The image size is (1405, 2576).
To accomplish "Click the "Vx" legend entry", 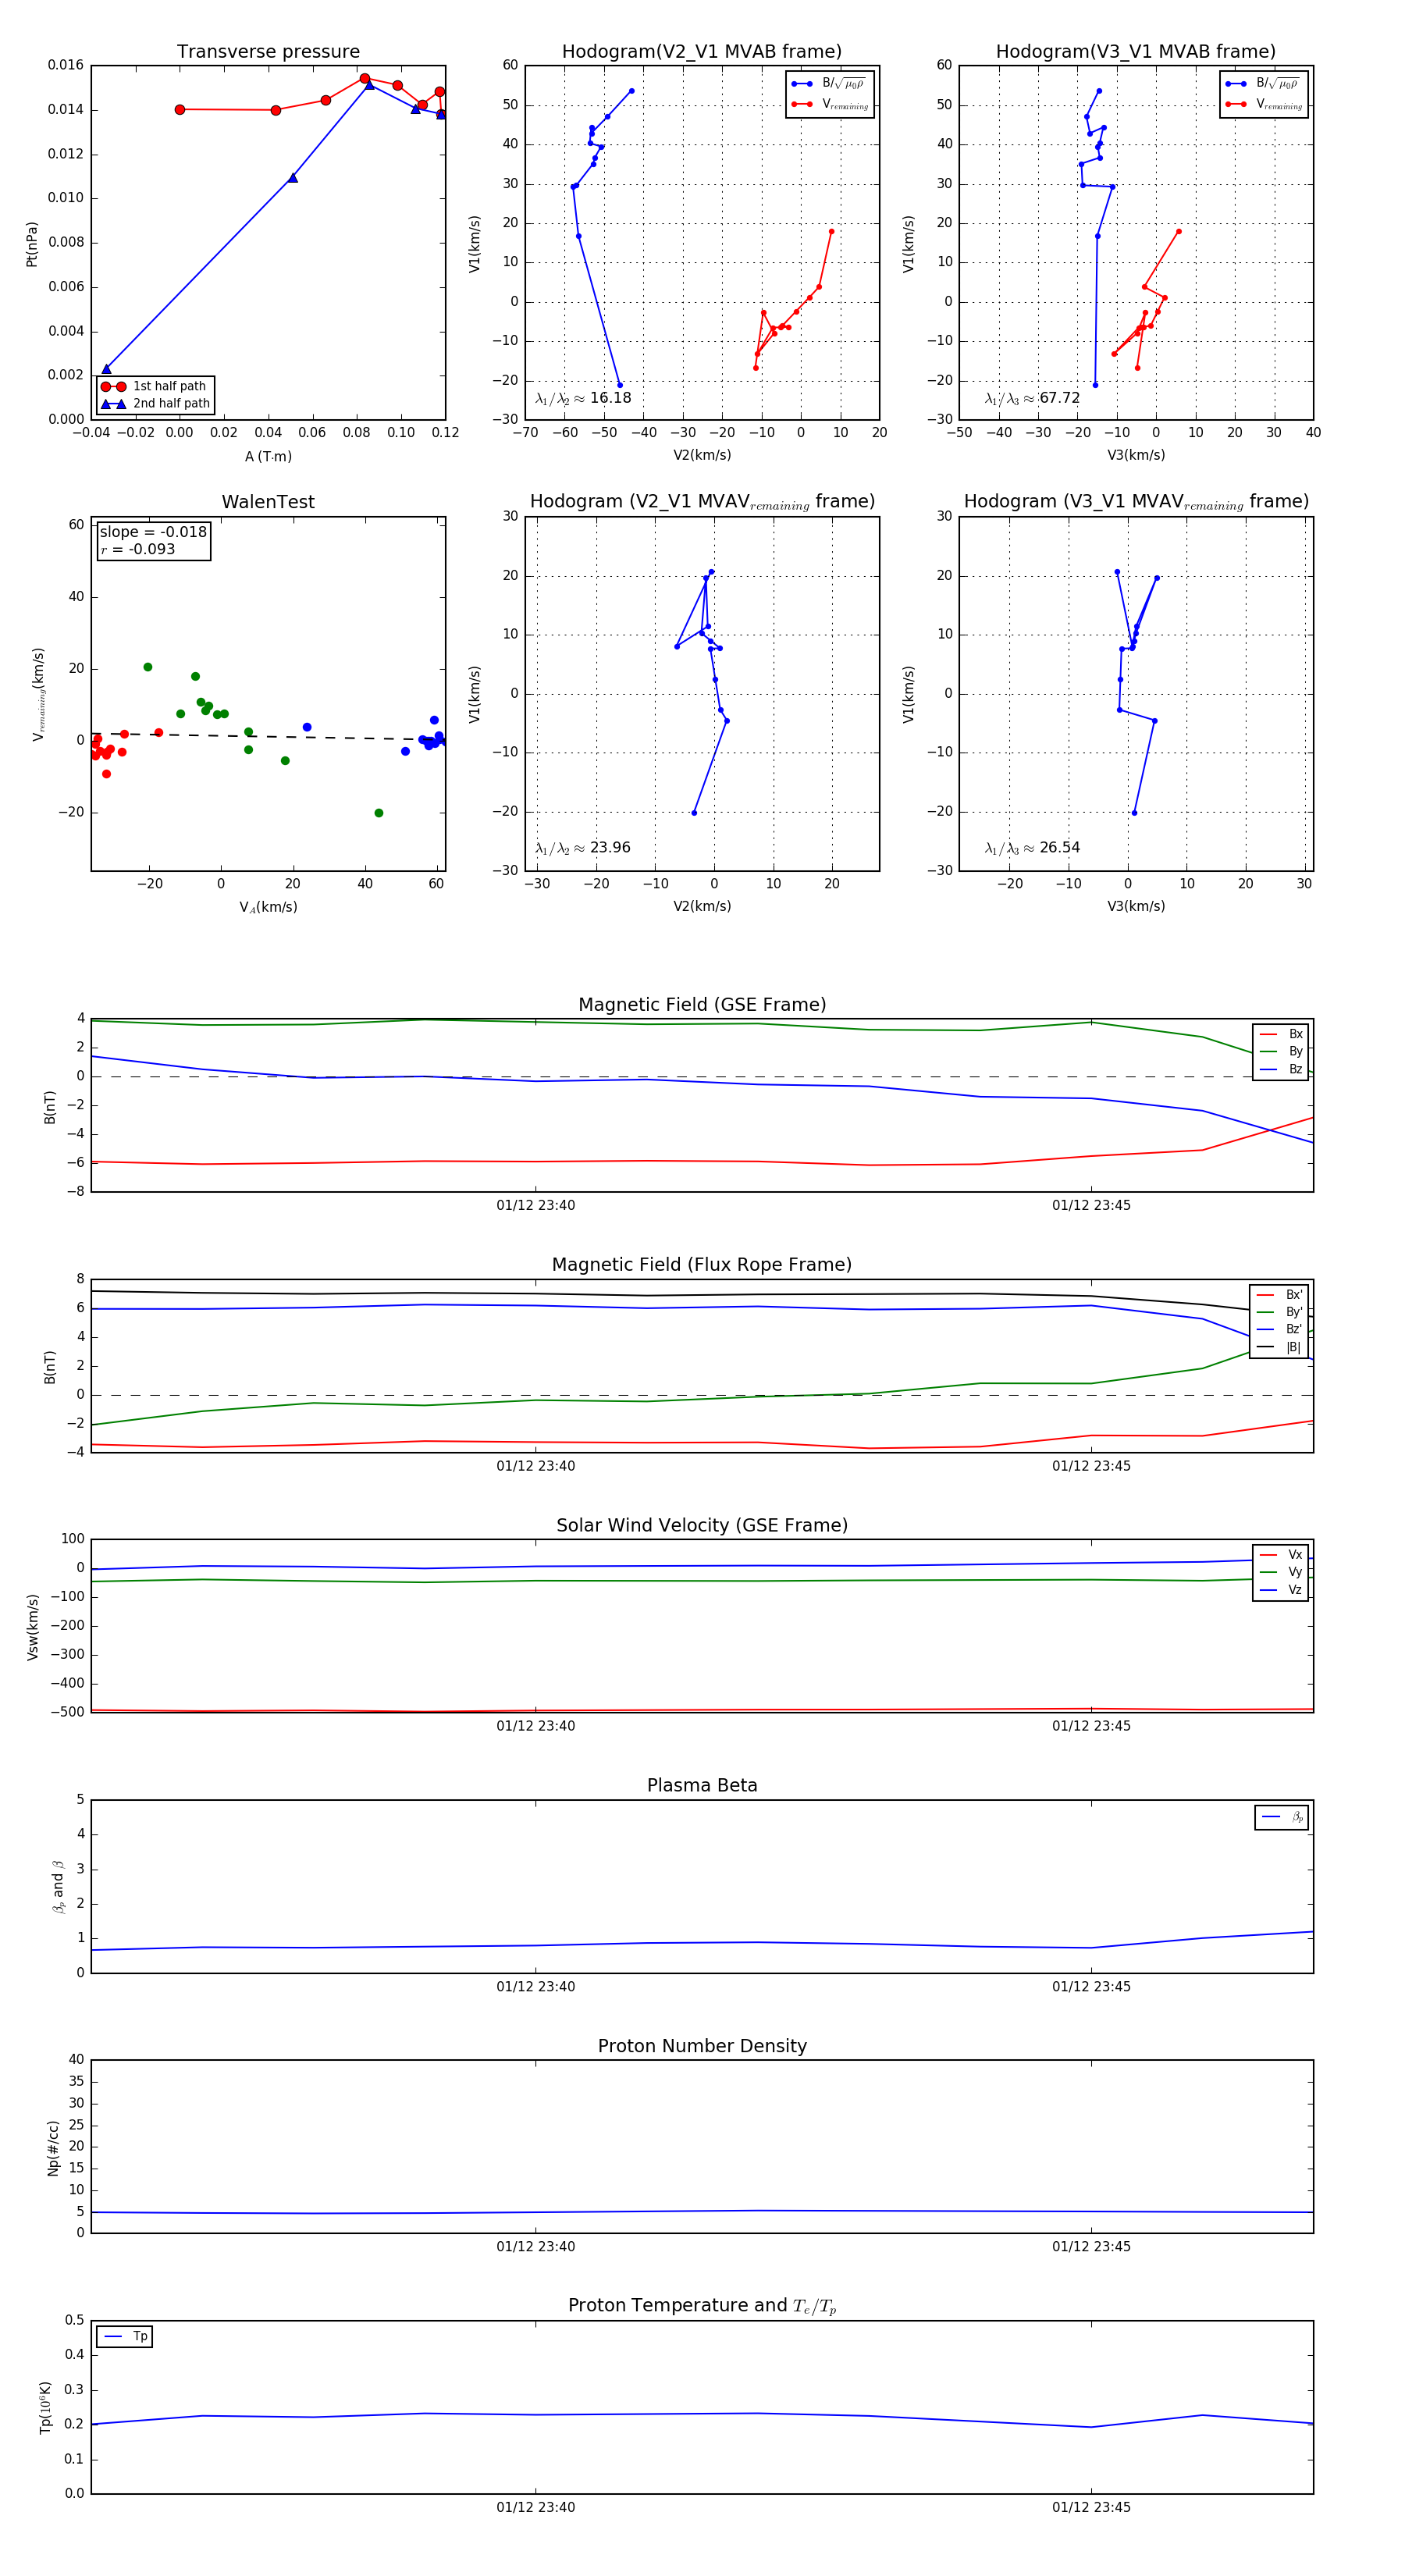I will (x=1281, y=1554).
